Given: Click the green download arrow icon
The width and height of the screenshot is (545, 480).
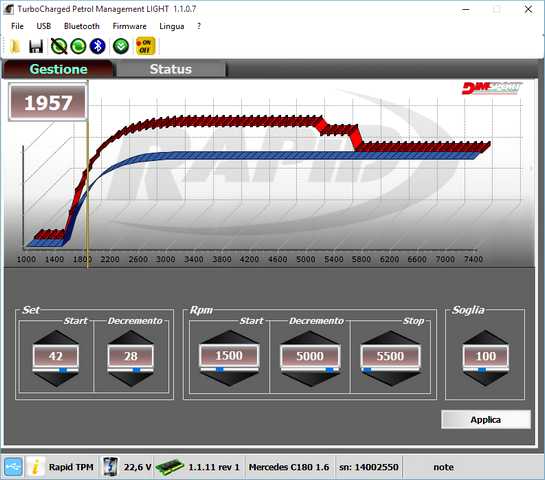Looking at the screenshot, I should click(x=121, y=46).
